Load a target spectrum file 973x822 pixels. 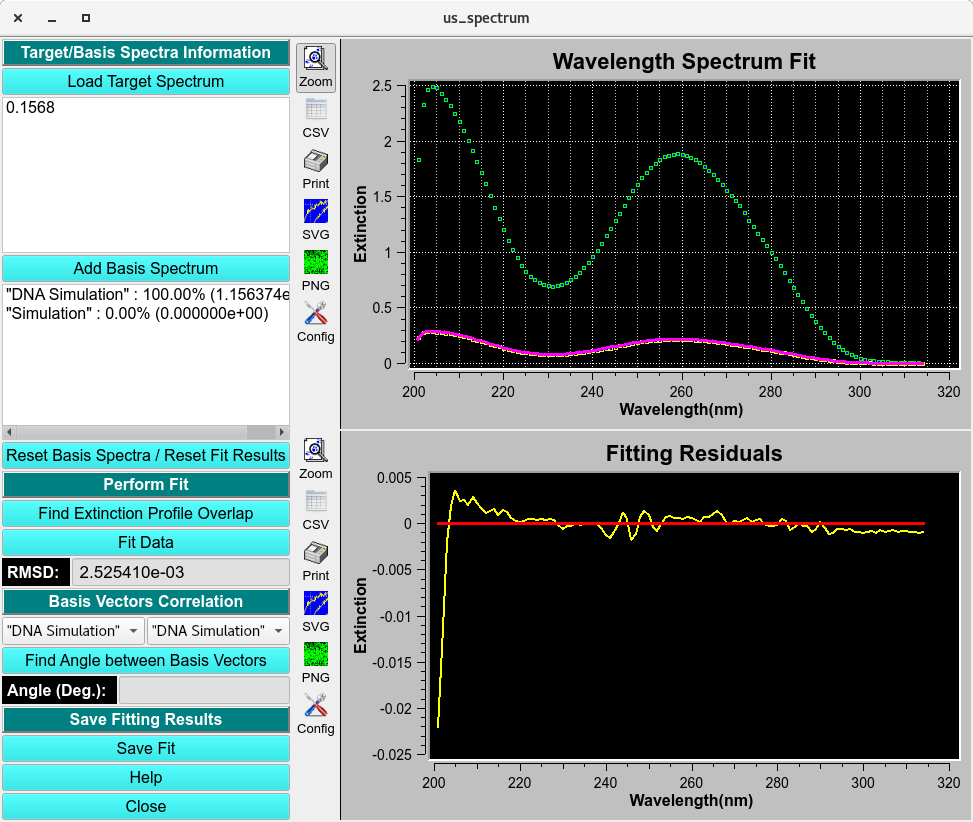146,81
